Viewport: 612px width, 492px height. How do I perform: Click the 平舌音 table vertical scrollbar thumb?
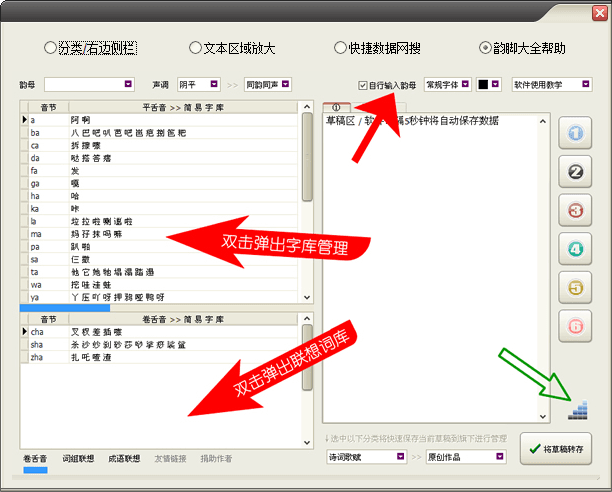coord(307,157)
